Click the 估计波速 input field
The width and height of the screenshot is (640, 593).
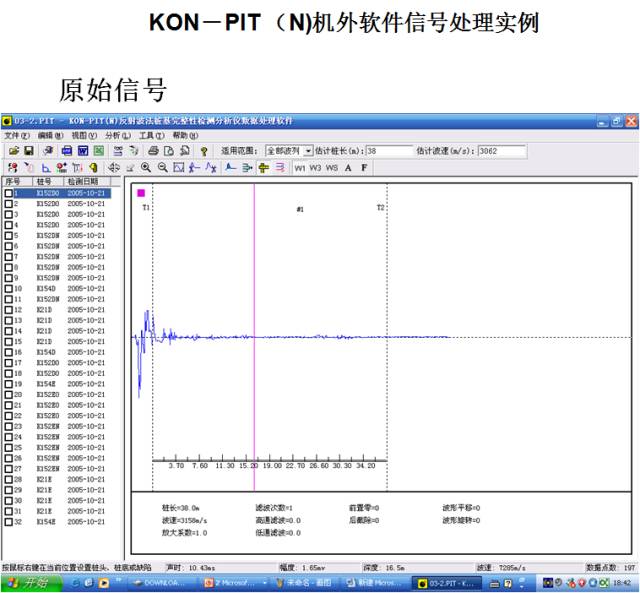click(500, 151)
